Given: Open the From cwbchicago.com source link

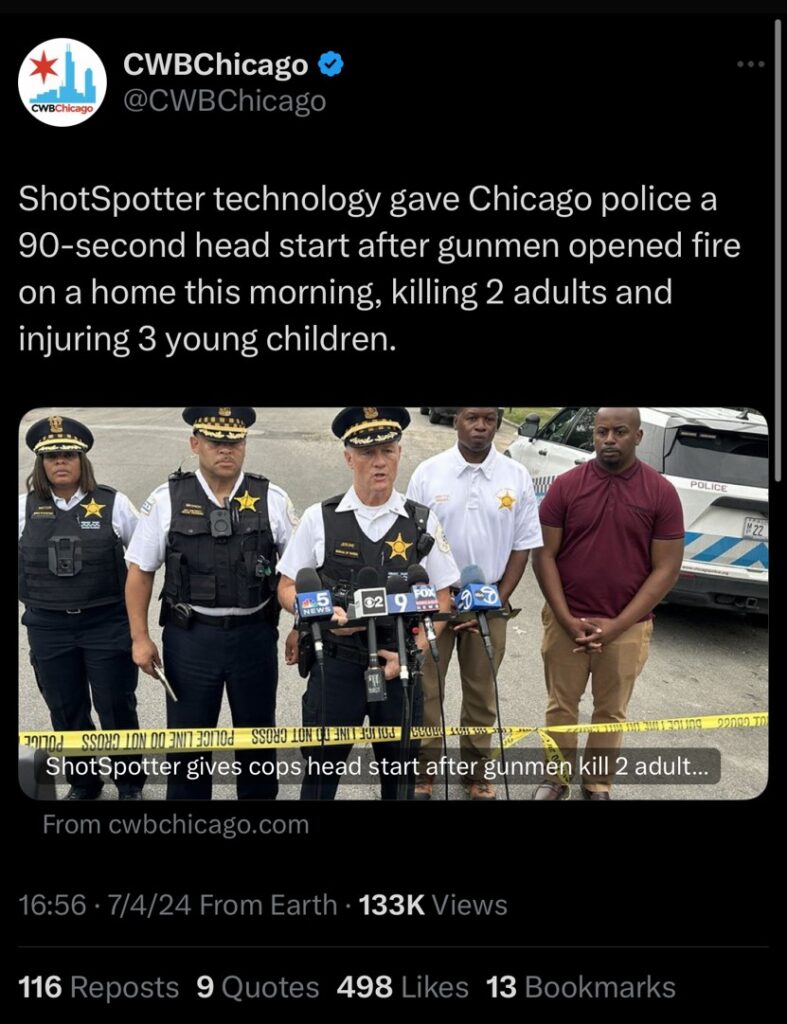Looking at the screenshot, I should coord(176,824).
